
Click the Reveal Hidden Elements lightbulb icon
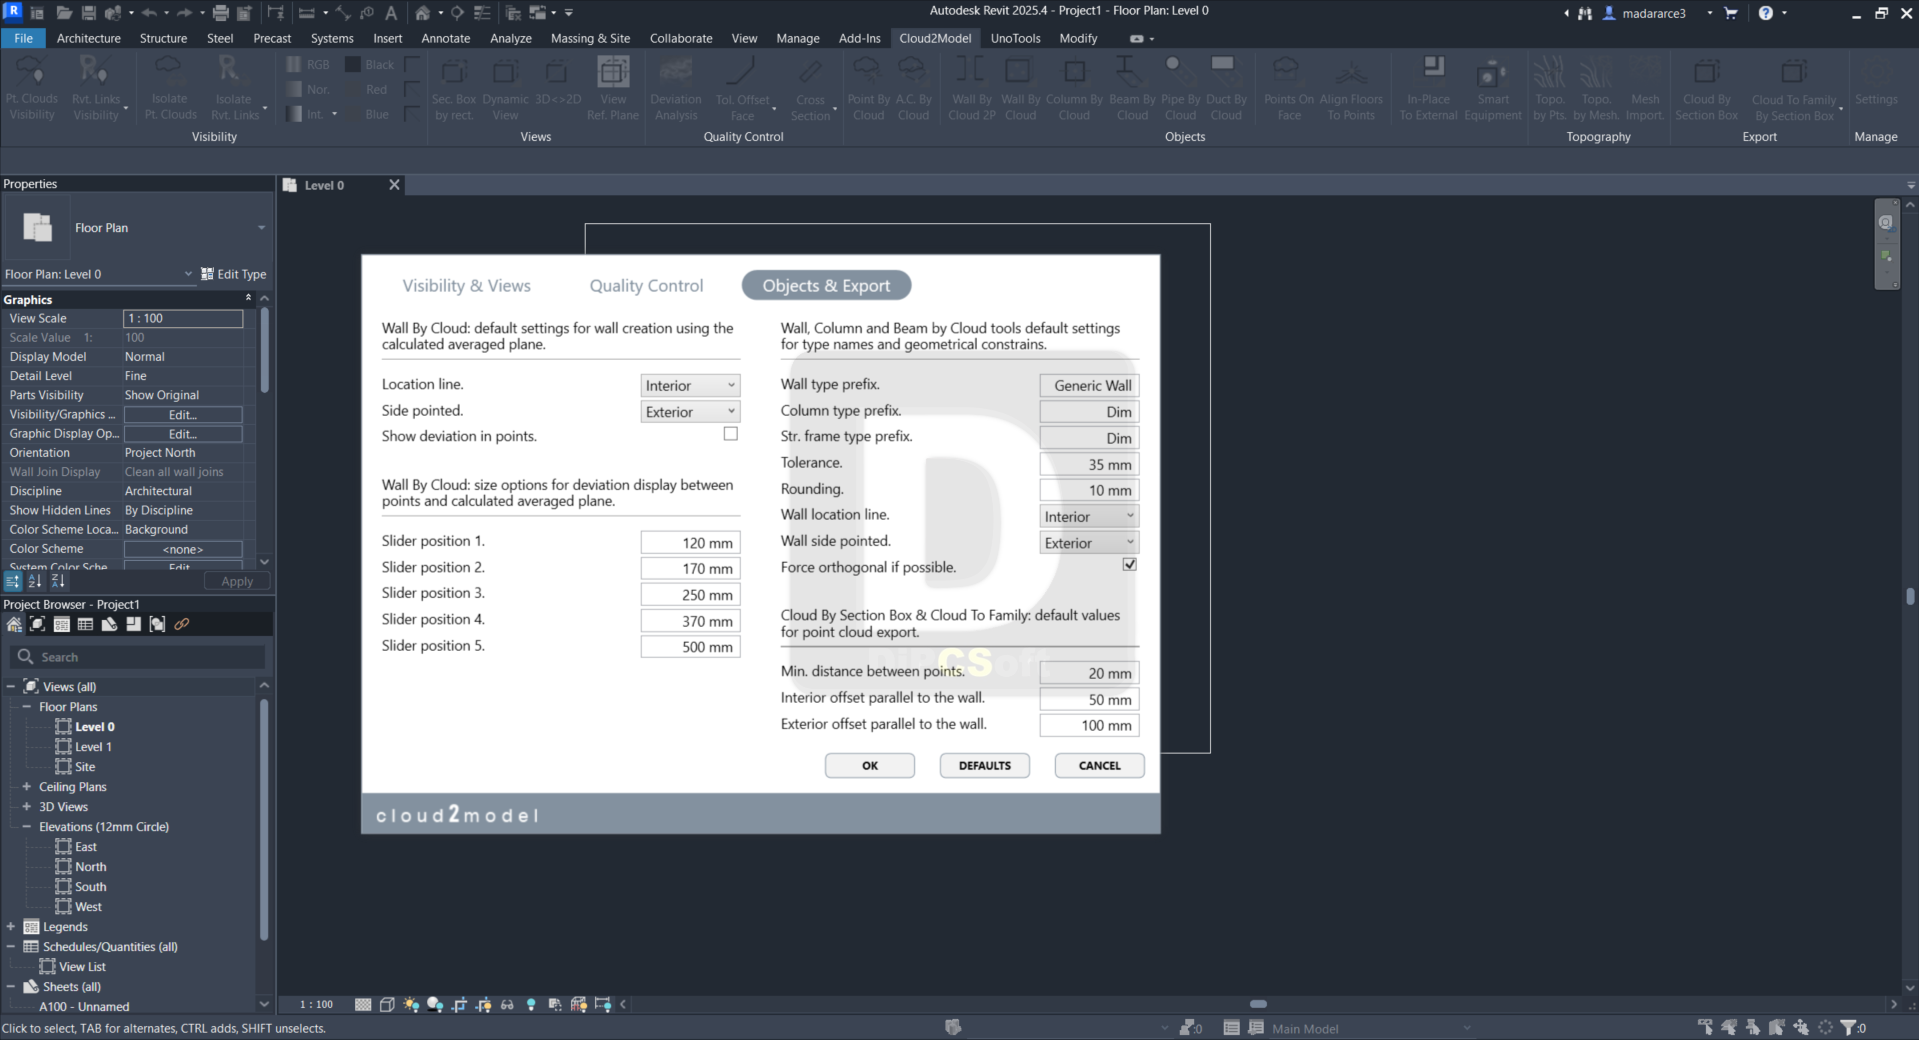[531, 1004]
